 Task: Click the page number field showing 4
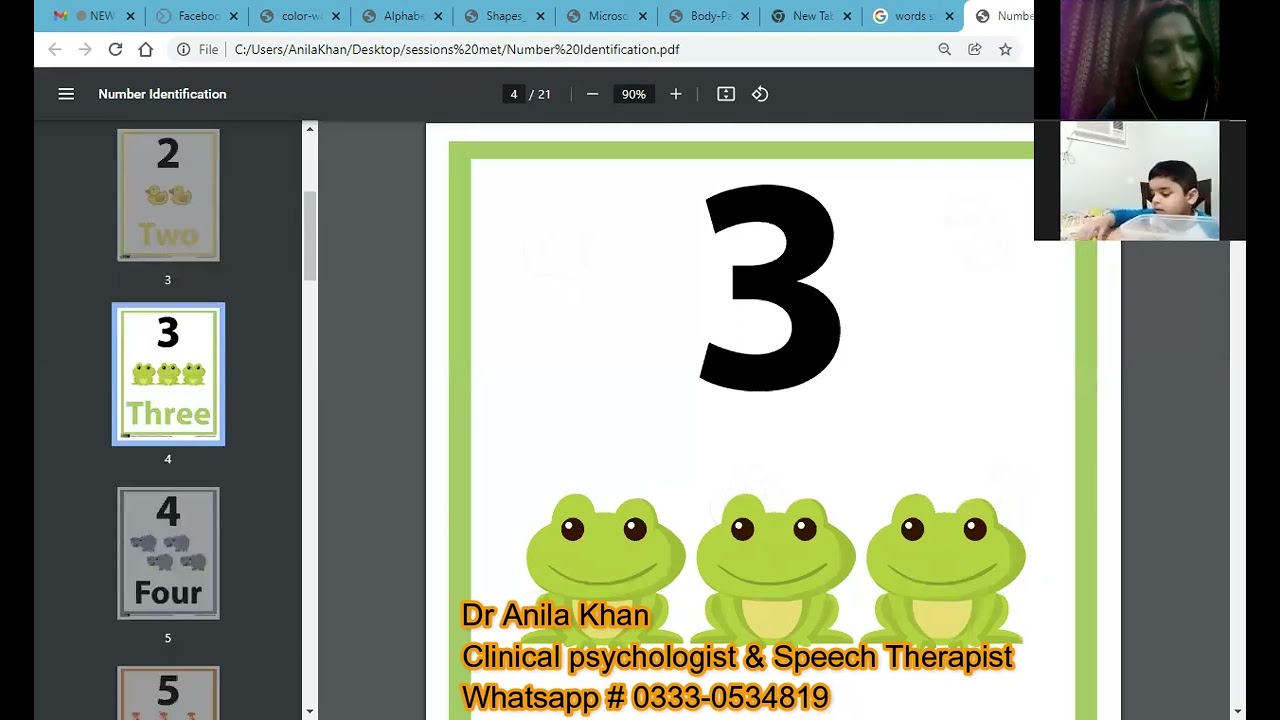coord(513,94)
